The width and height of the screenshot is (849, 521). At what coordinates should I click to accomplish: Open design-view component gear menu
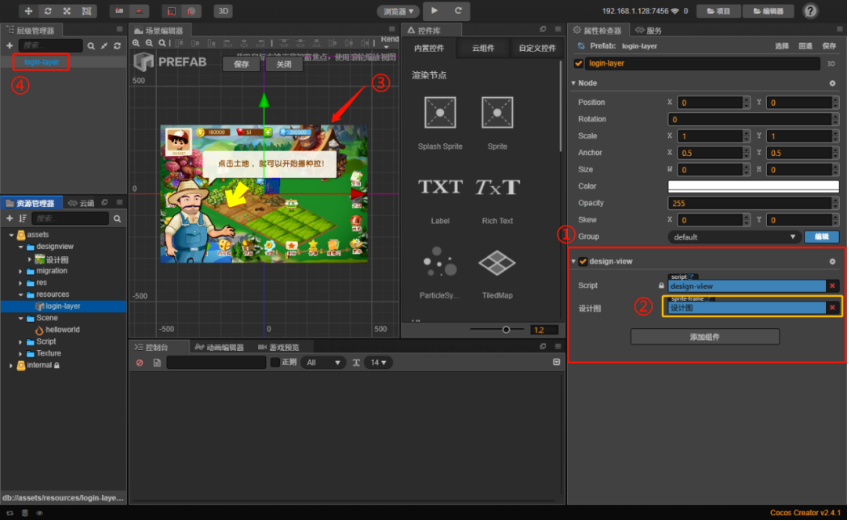coord(832,261)
